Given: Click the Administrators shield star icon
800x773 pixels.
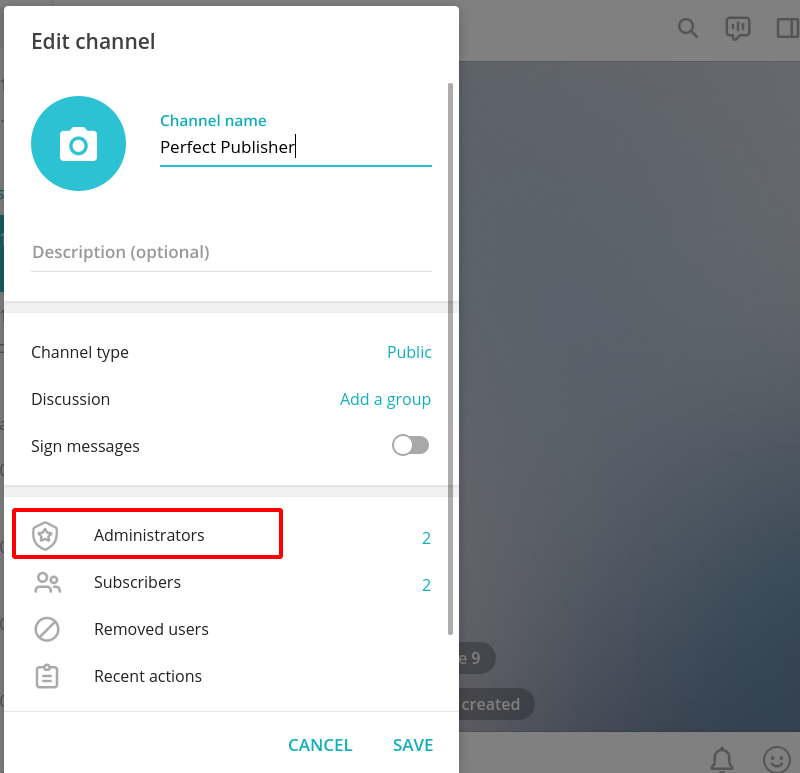Looking at the screenshot, I should tap(45, 536).
